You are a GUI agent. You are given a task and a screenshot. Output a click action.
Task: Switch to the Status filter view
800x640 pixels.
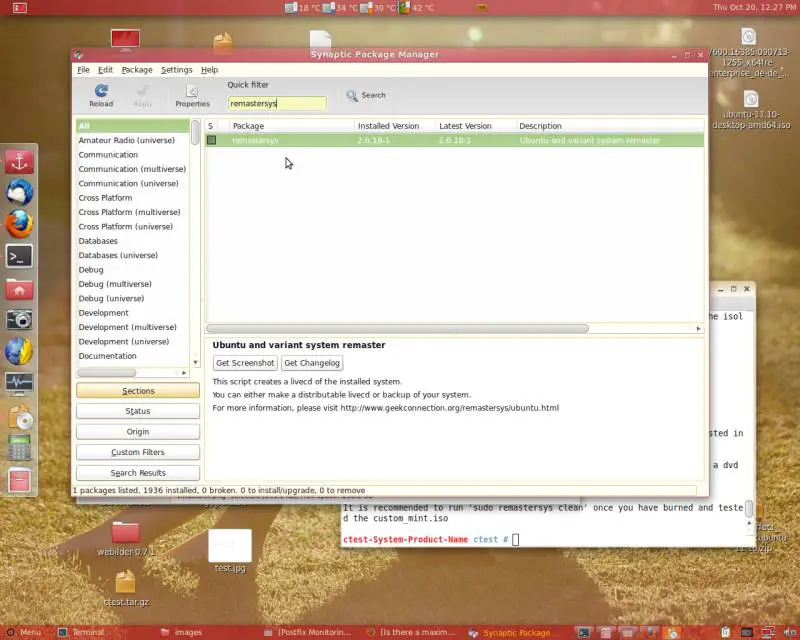[138, 411]
